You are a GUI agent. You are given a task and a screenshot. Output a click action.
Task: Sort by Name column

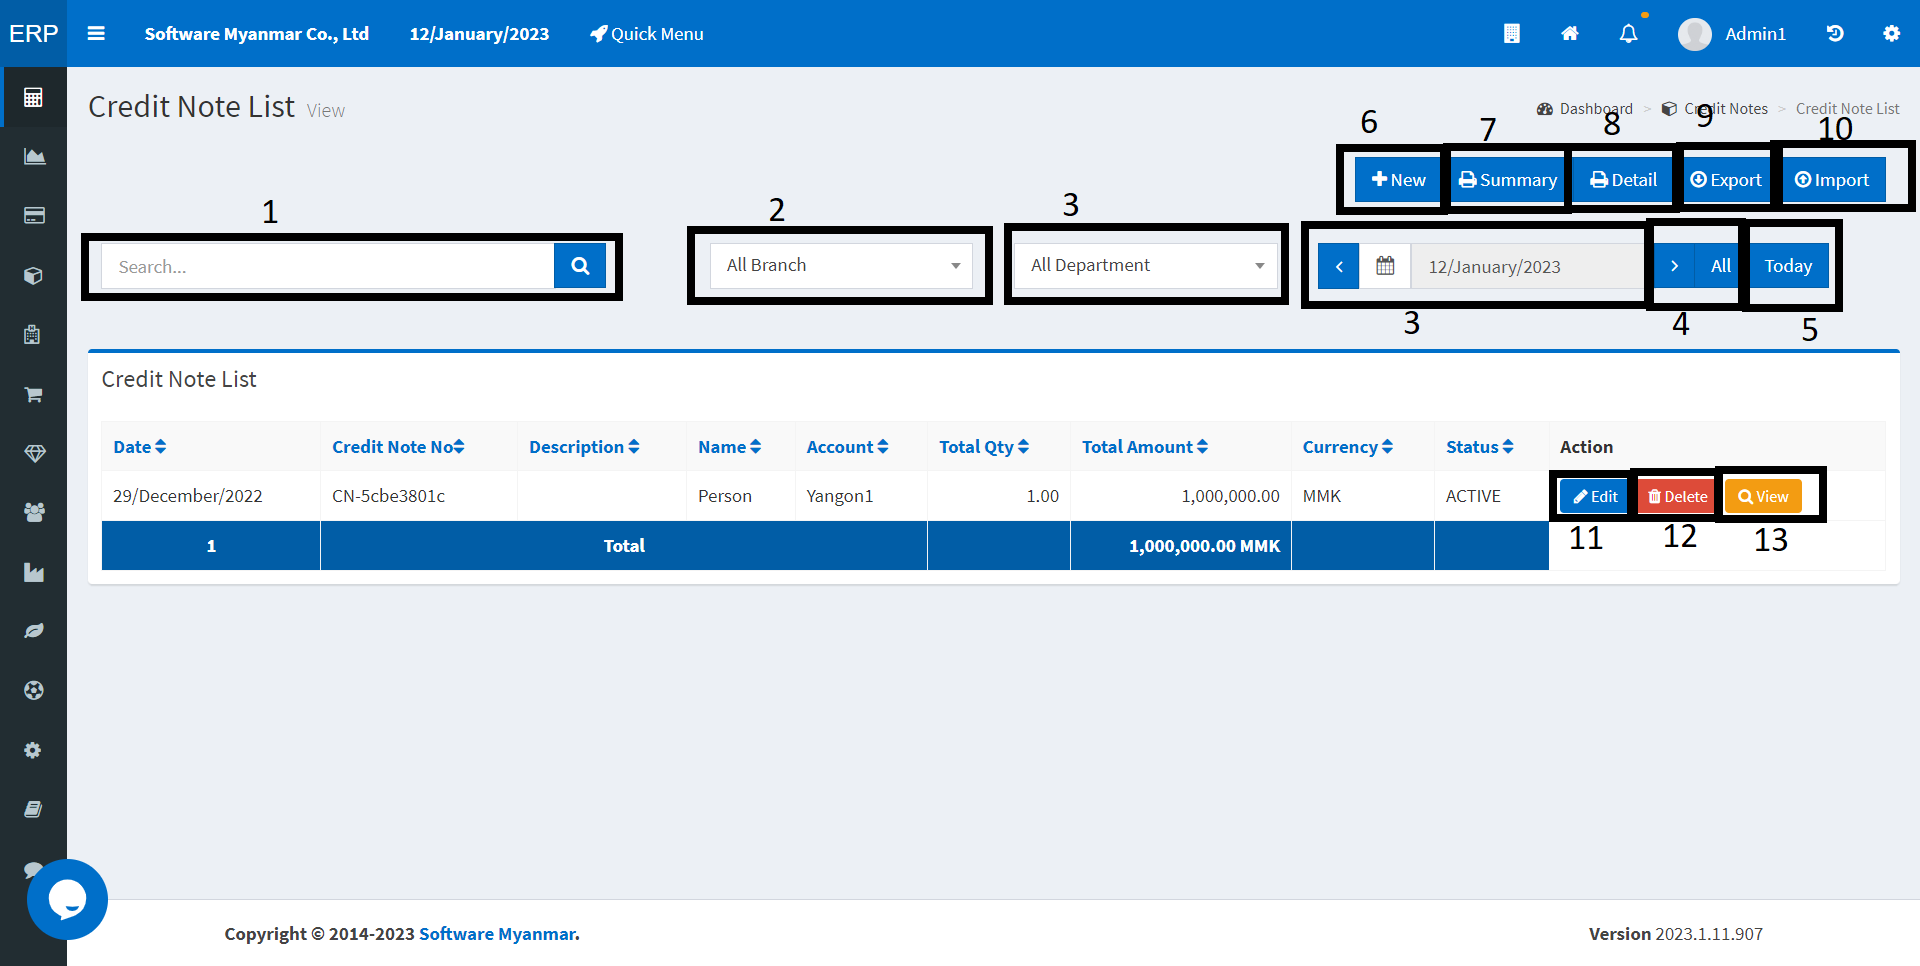pos(729,447)
